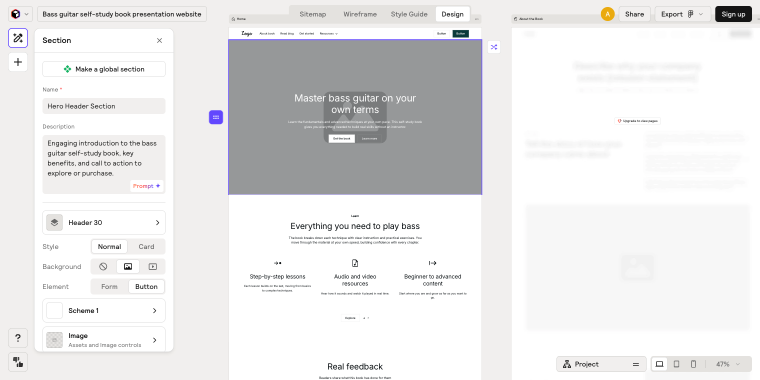Open the Header 30 component picker
Viewport: 760px width, 380px height.
pyautogui.click(x=104, y=222)
